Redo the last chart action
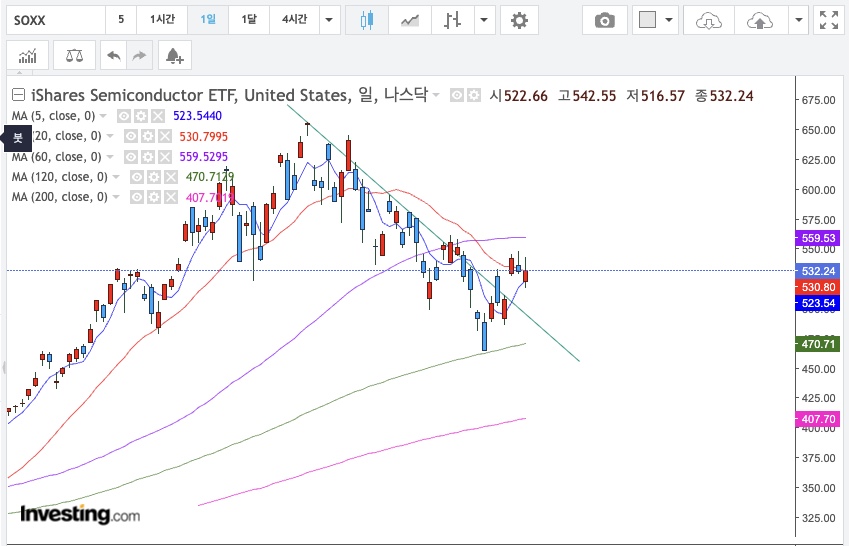The height and width of the screenshot is (546, 852). pos(140,55)
